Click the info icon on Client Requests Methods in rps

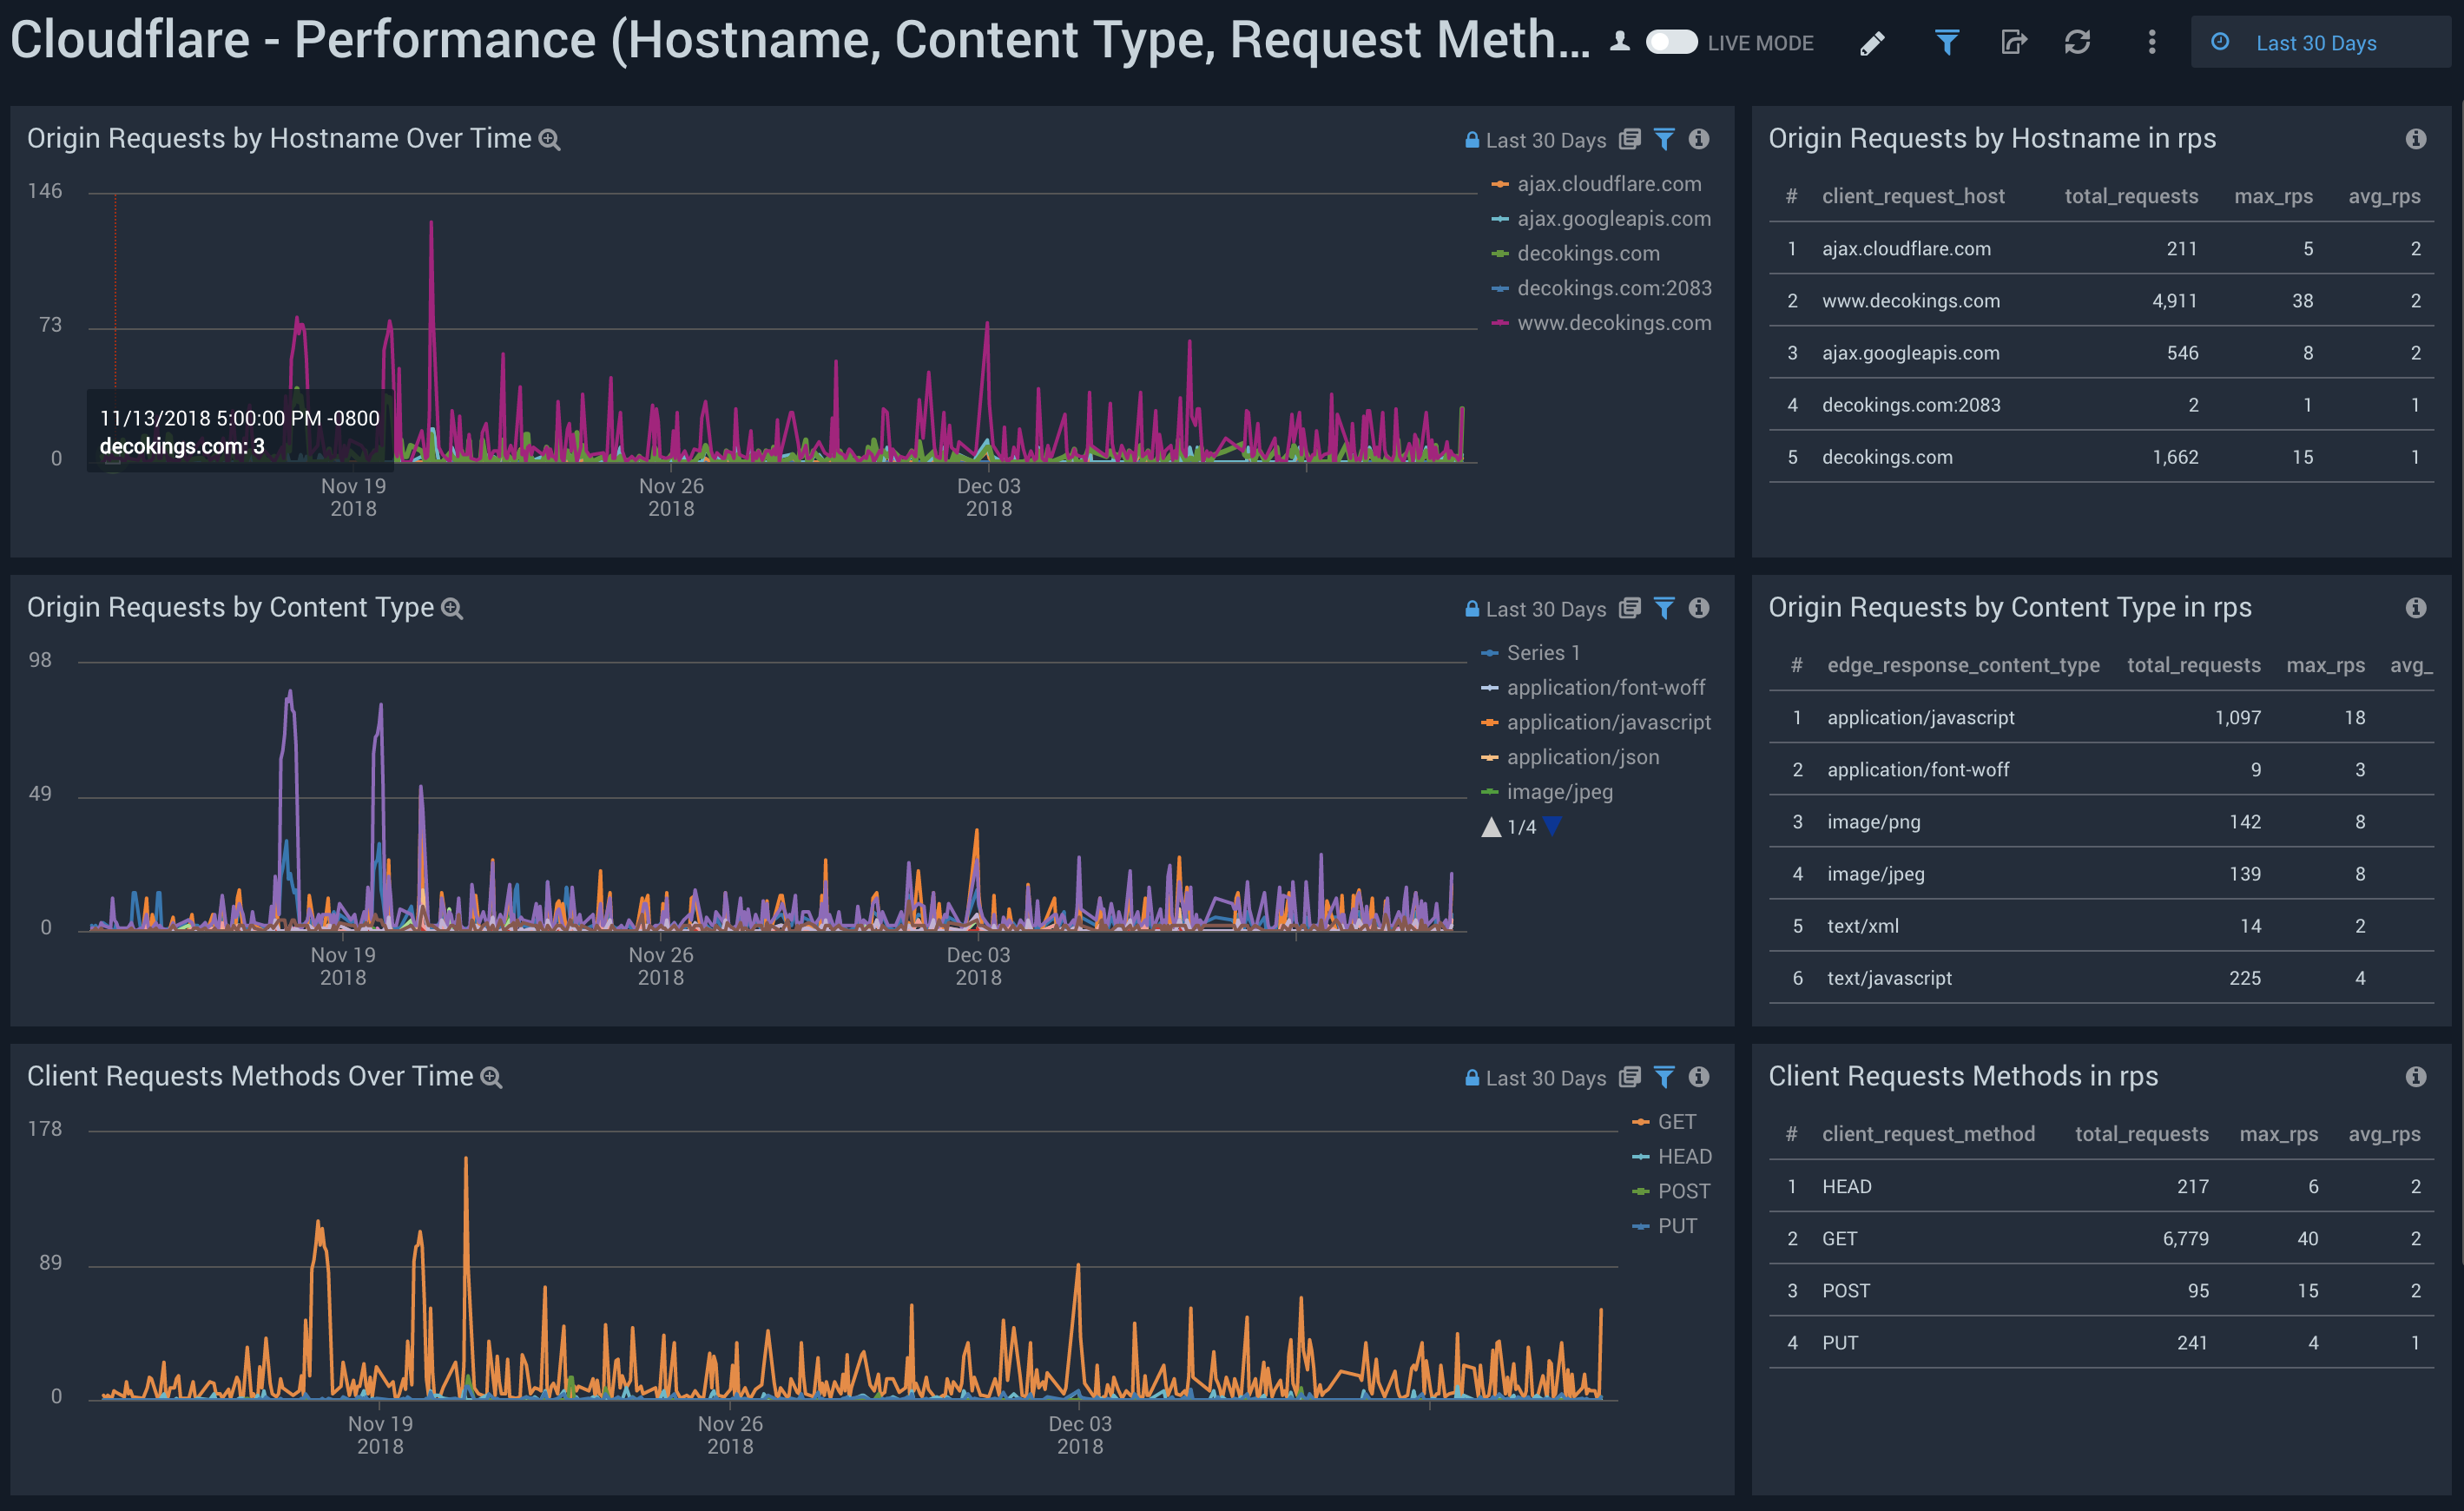coord(2417,1077)
